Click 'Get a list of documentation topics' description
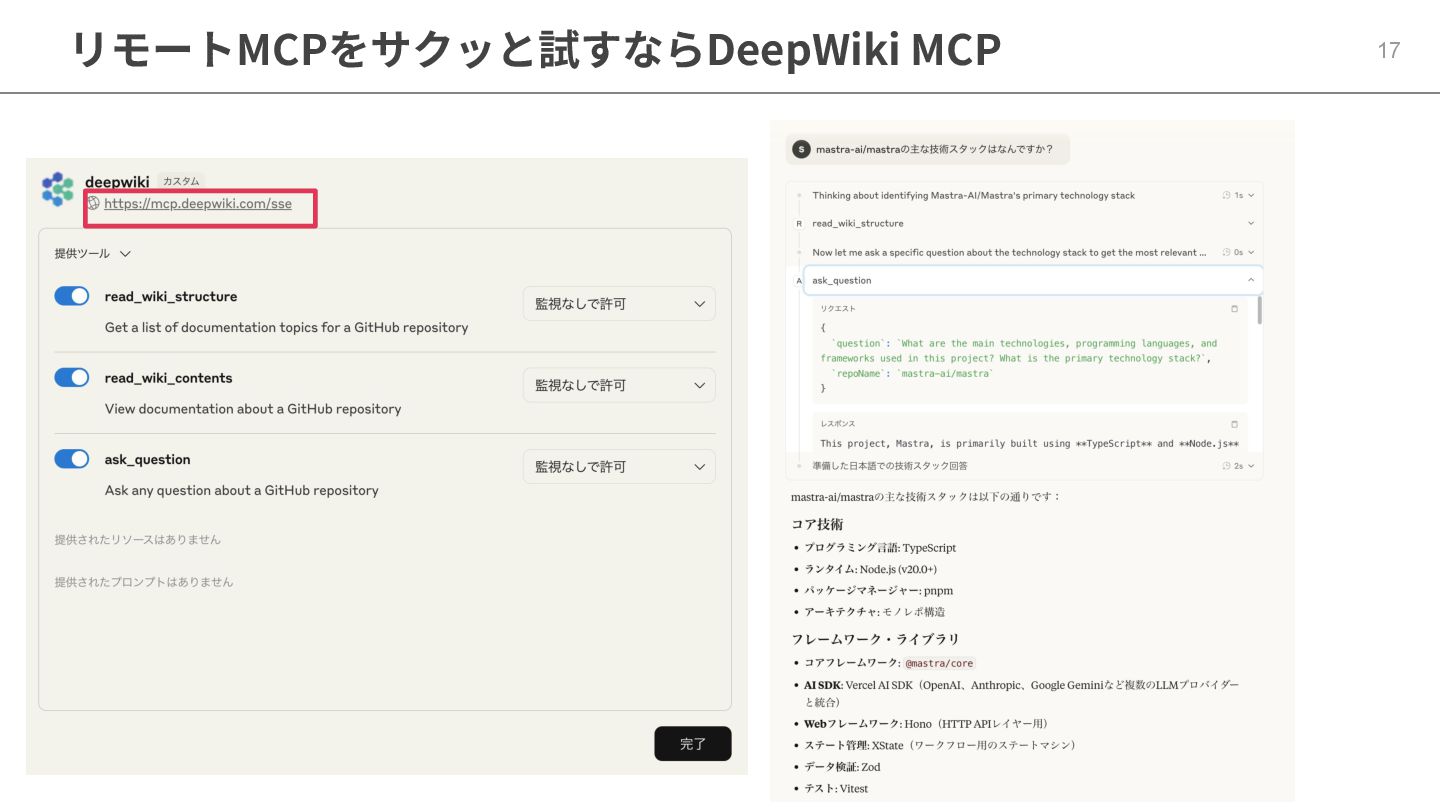Screen dimensions: 1440x810 coord(286,327)
